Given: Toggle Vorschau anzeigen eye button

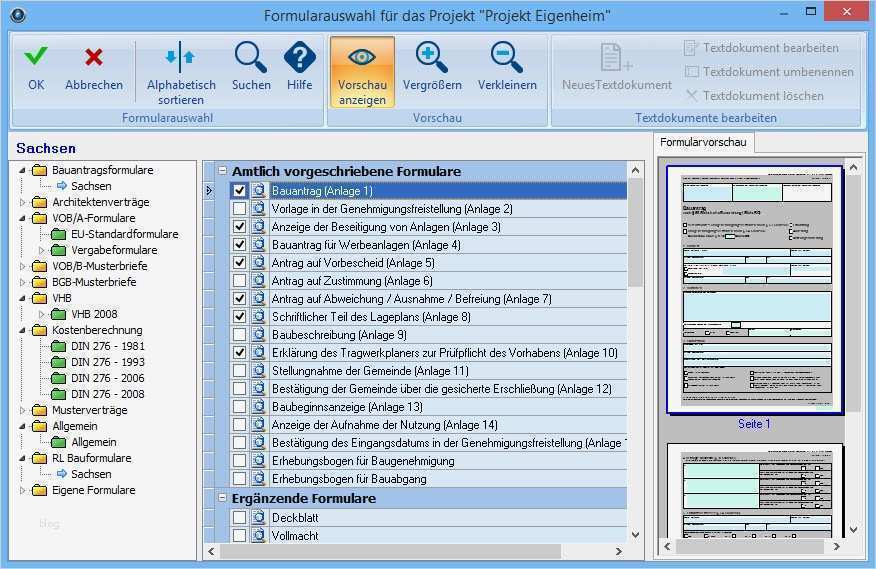Looking at the screenshot, I should point(362,73).
